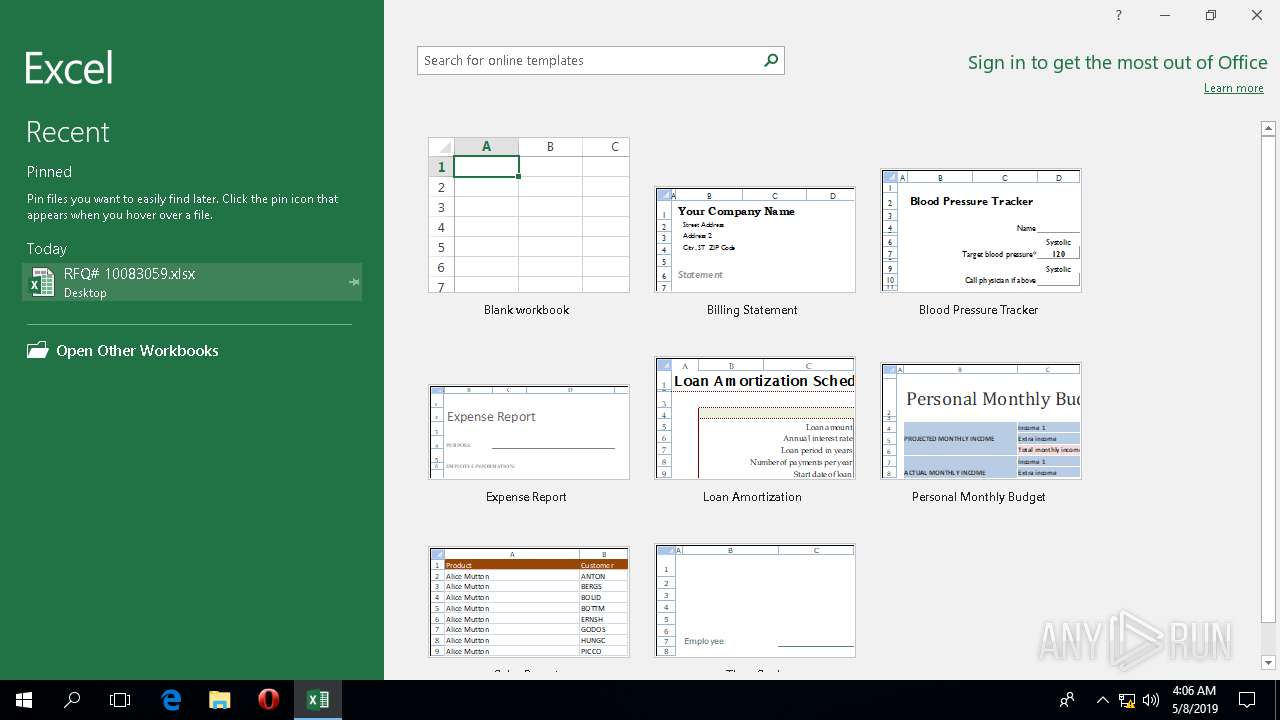Open the recent file RFQ# 10083059.xlsx
The width and height of the screenshot is (1280, 720).
(x=192, y=282)
